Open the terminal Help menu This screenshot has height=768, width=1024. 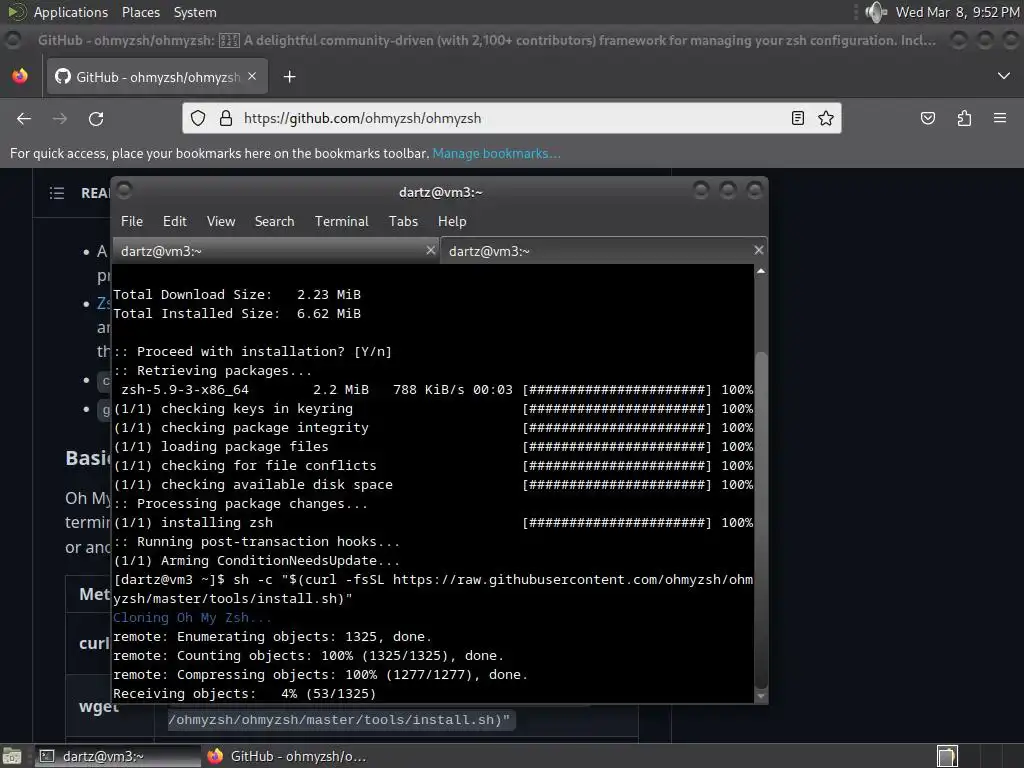[x=452, y=221]
